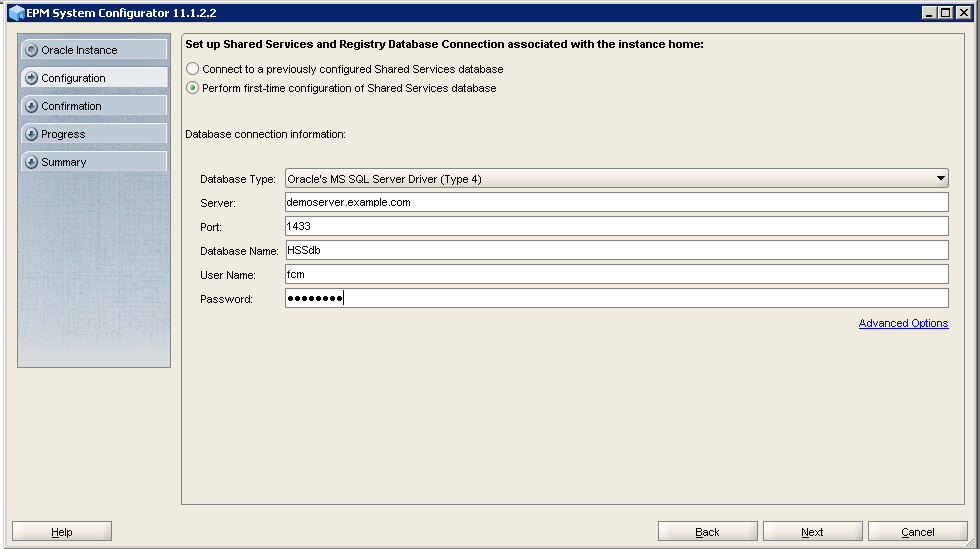Image resolution: width=980 pixels, height=549 pixels.
Task: Click the Summary step arrow icon
Action: pyautogui.click(x=32, y=162)
